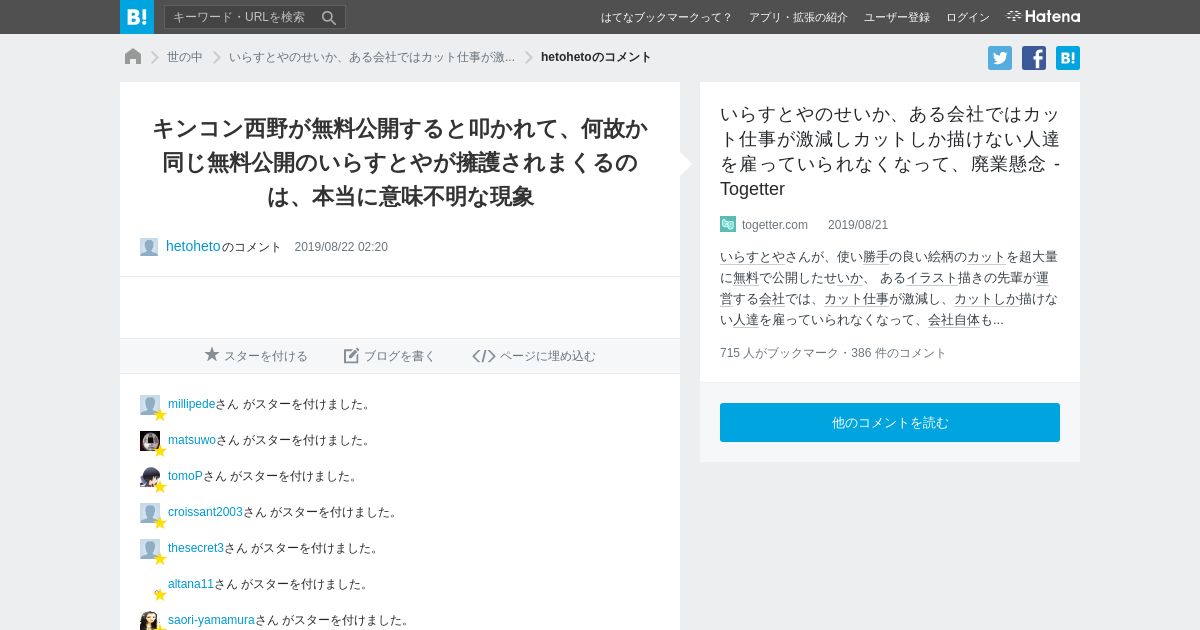1200x630 pixels.
Task: Open thesecret3 user link
Action: [196, 548]
